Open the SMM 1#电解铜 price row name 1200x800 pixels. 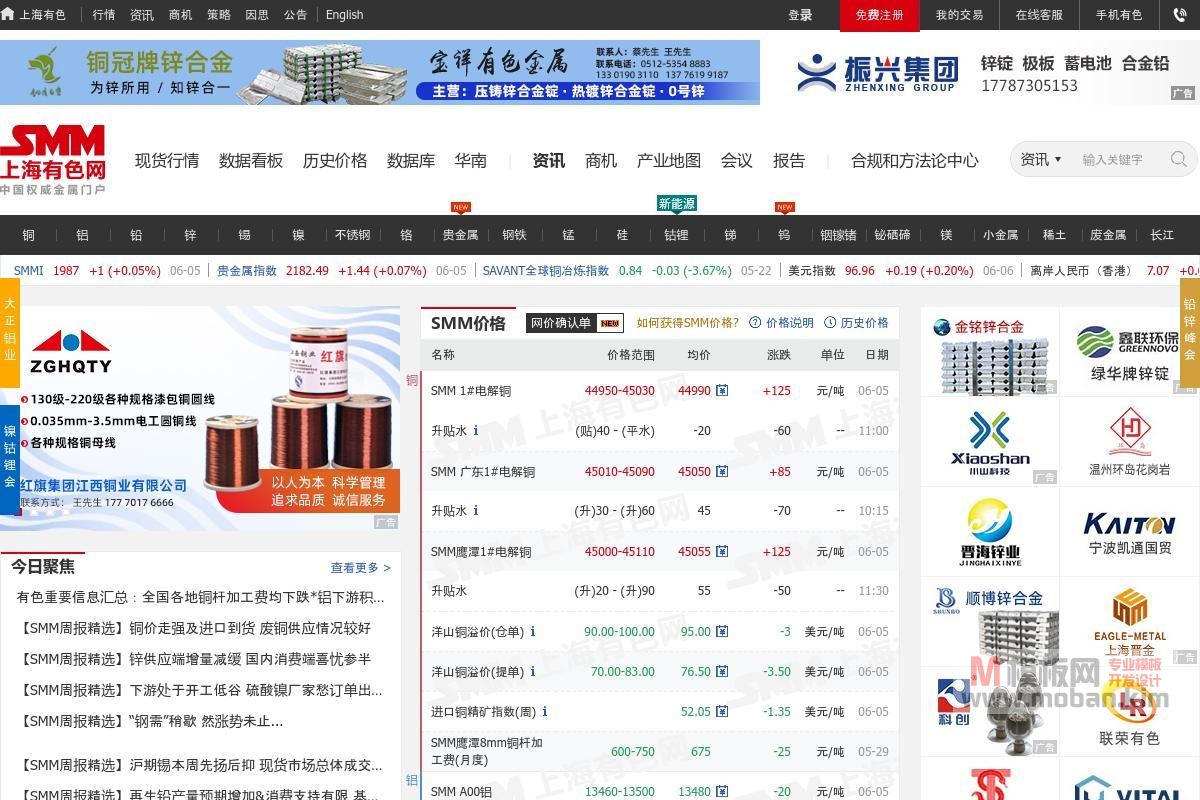tap(470, 391)
